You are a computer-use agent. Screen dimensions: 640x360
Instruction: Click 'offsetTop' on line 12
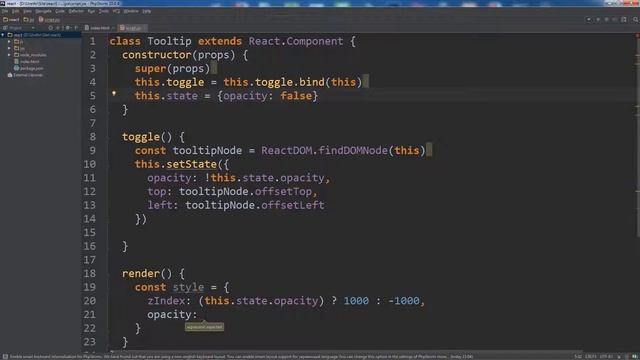point(283,191)
